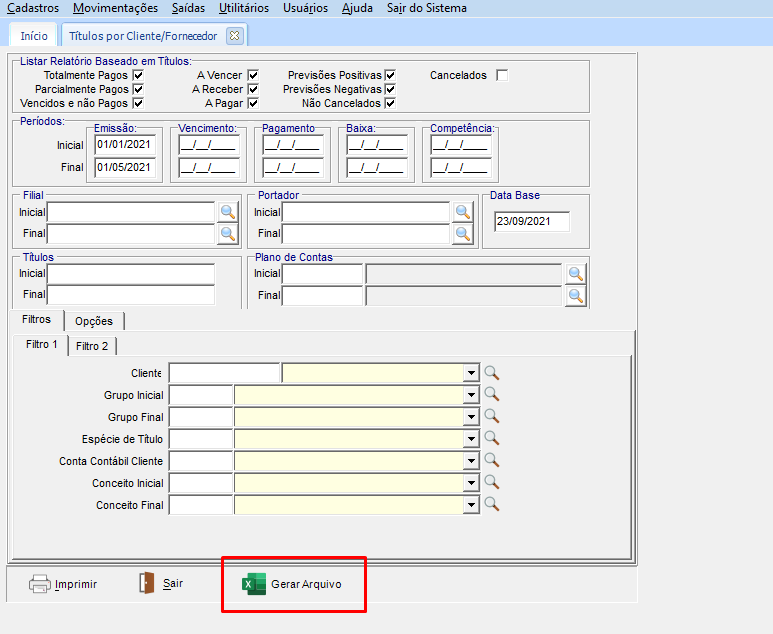
Task: Close the Títulos por Cliente/Fornecedor tab
Action: coord(235,36)
